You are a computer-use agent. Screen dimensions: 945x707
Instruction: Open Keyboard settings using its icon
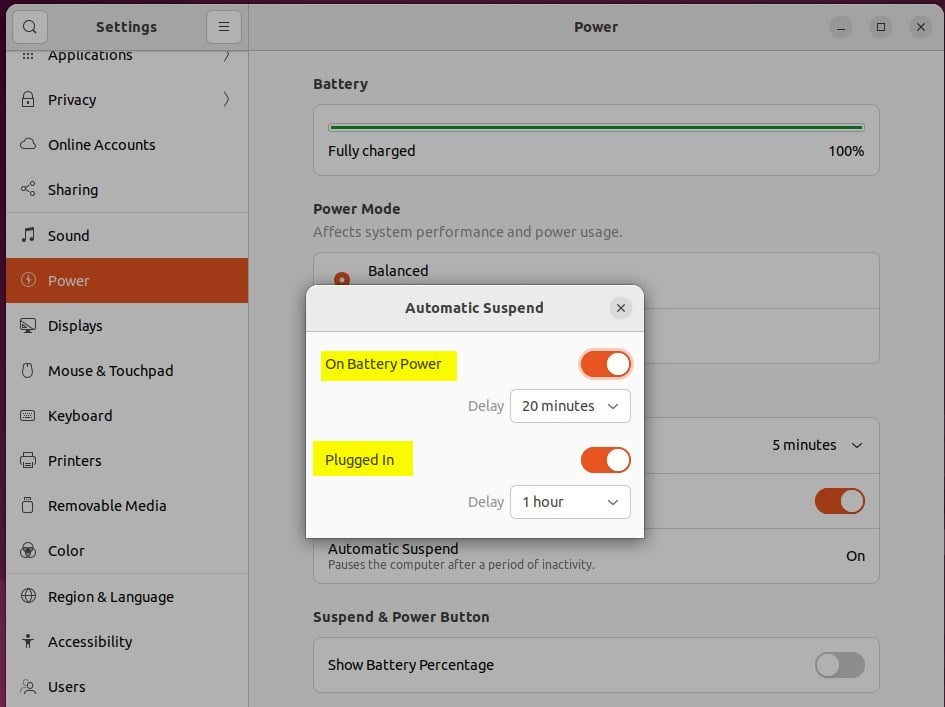pos(29,415)
